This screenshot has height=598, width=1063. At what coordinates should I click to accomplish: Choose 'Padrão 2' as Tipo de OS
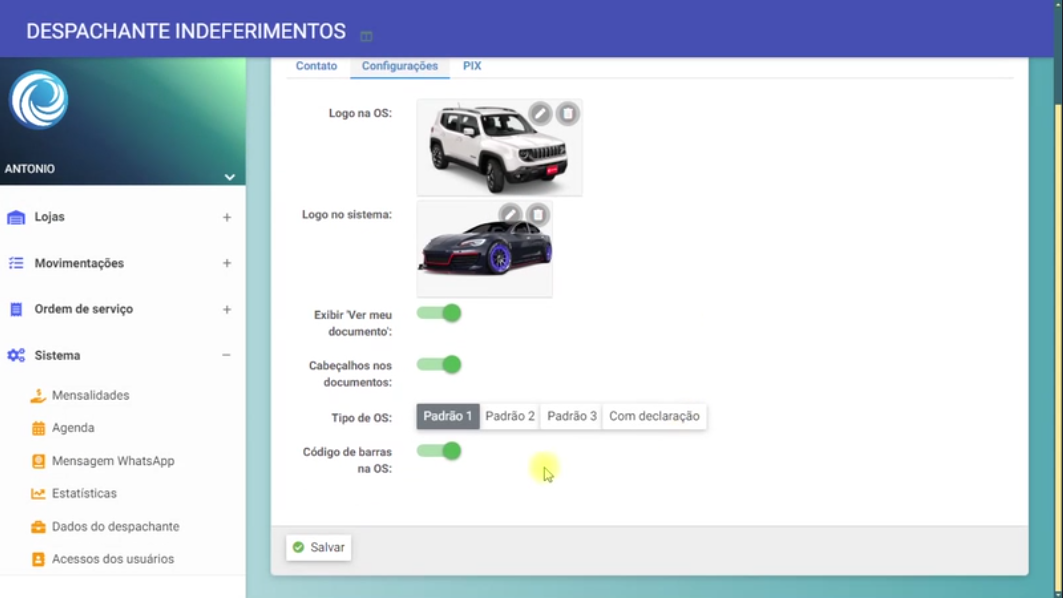pyautogui.click(x=510, y=416)
